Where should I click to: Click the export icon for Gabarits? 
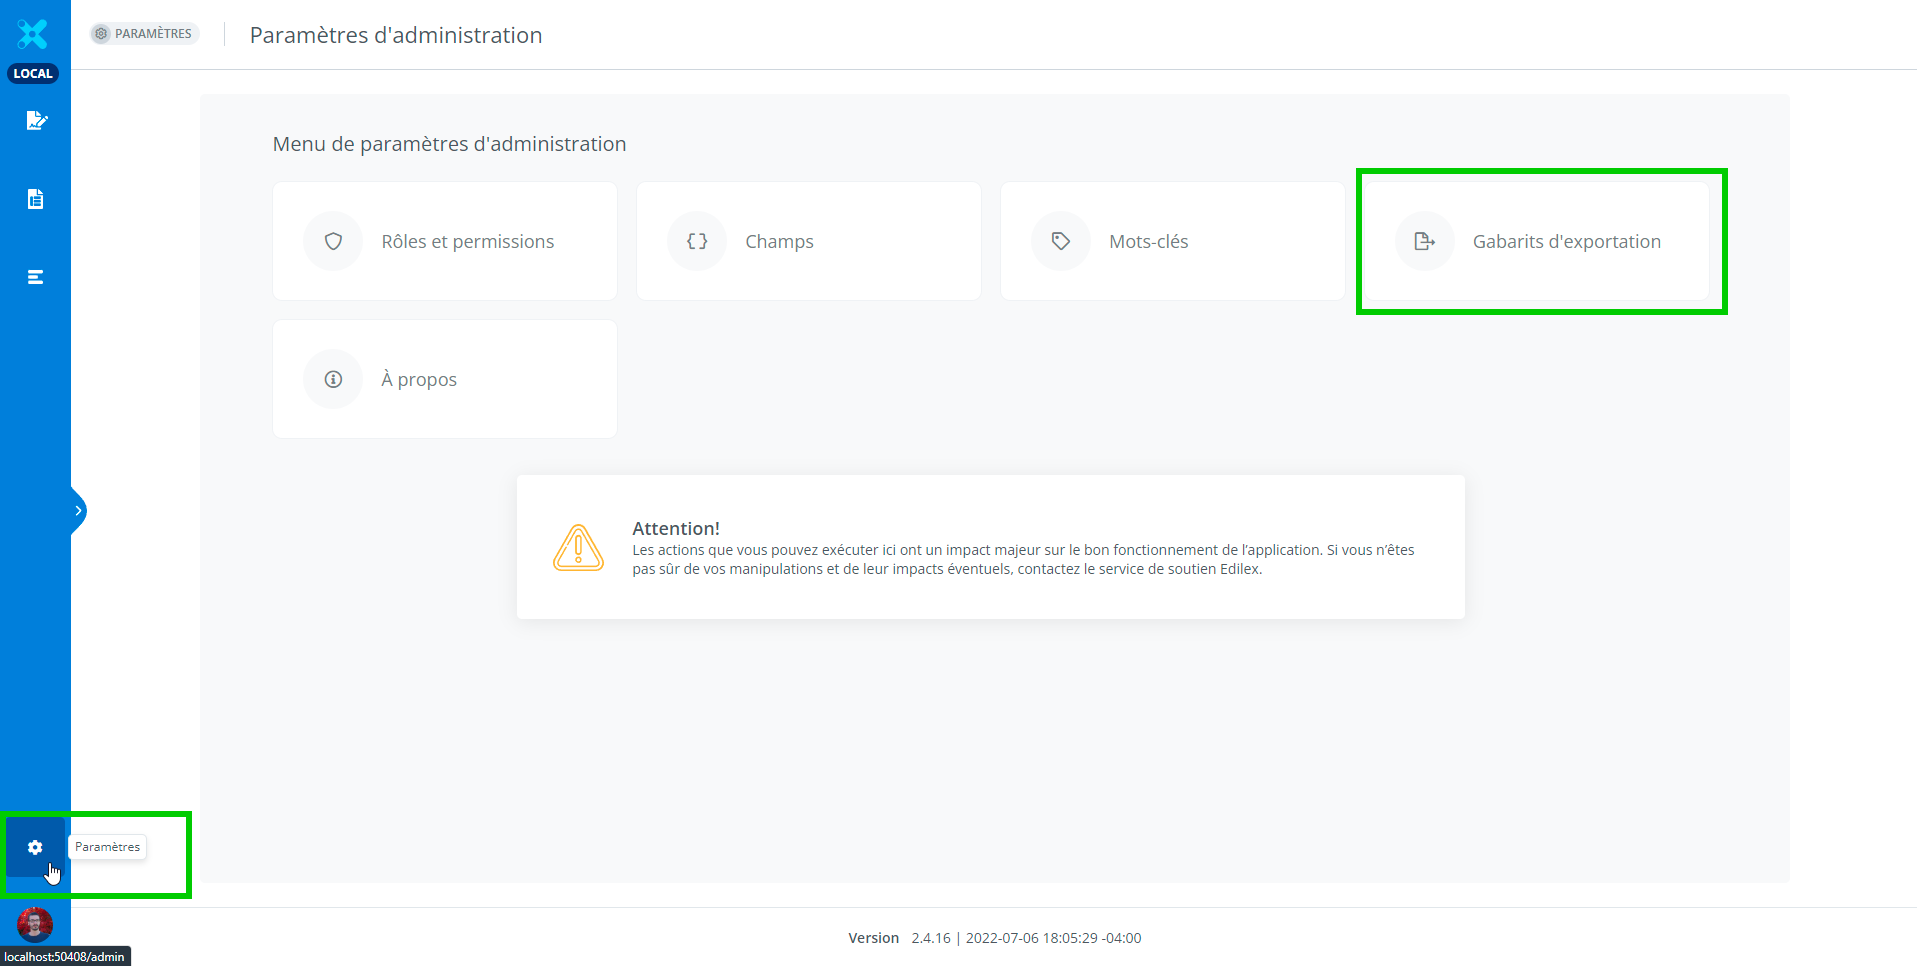click(x=1425, y=241)
